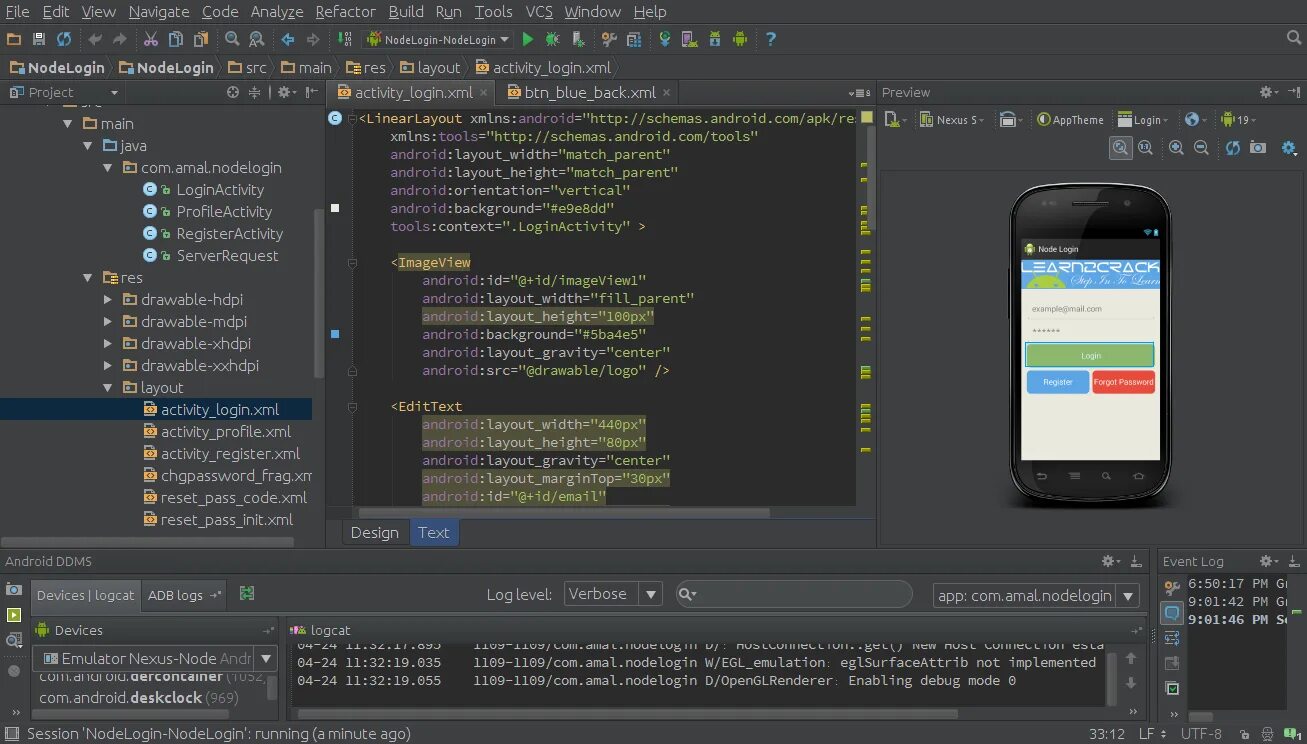Image resolution: width=1307 pixels, height=744 pixels.
Task: Click Actual Size 1:1 zoom icon
Action: click(1145, 147)
